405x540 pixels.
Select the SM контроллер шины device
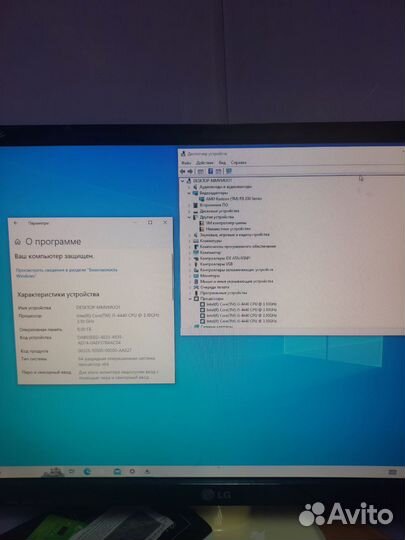(226, 223)
